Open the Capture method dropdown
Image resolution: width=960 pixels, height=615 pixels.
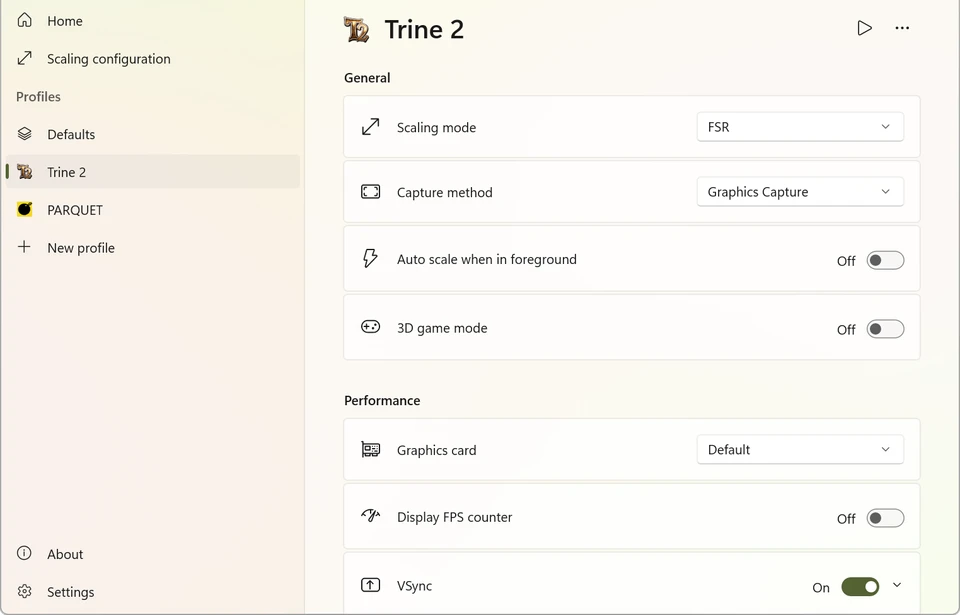tap(800, 192)
